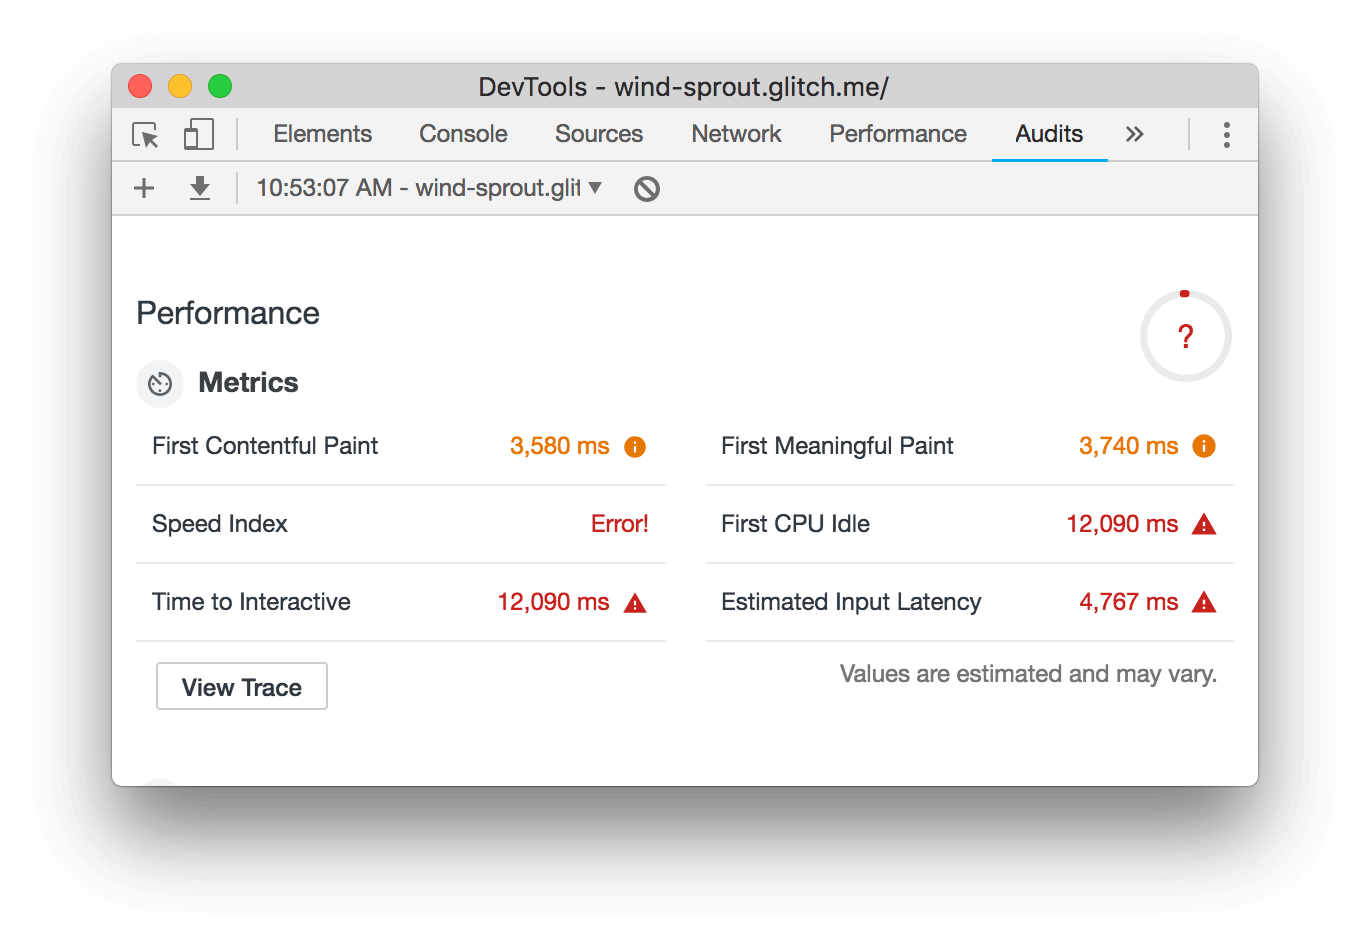Select the Performance tab
Screen dimensions: 1370x946
tap(897, 135)
